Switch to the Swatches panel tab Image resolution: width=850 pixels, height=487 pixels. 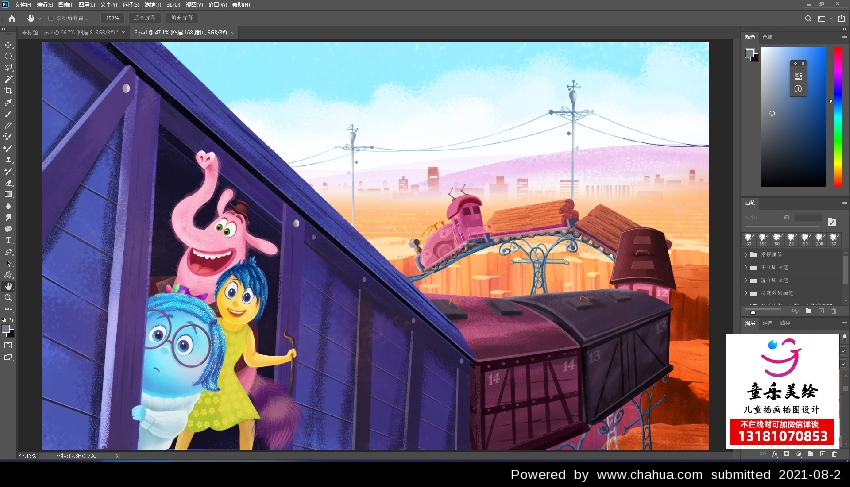767,37
